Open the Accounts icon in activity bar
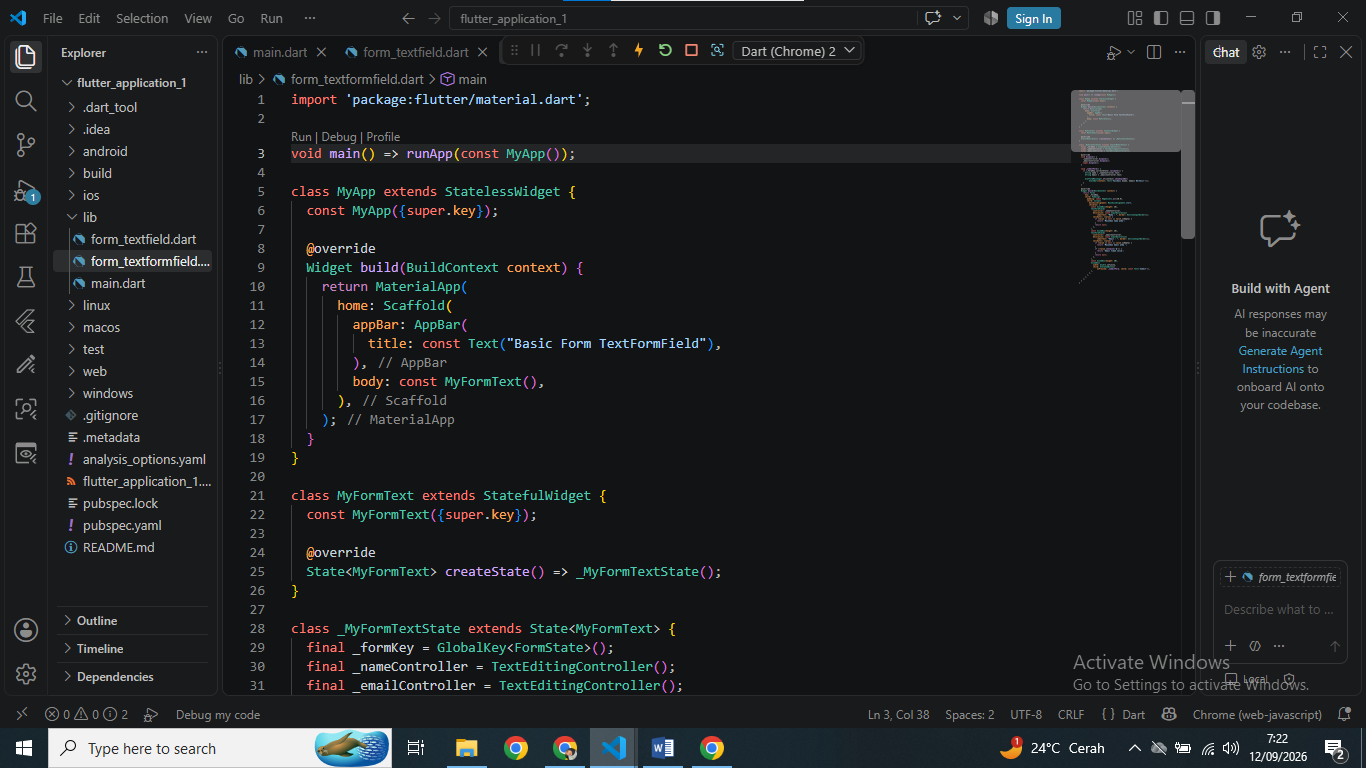This screenshot has height=768, width=1366. click(26, 630)
